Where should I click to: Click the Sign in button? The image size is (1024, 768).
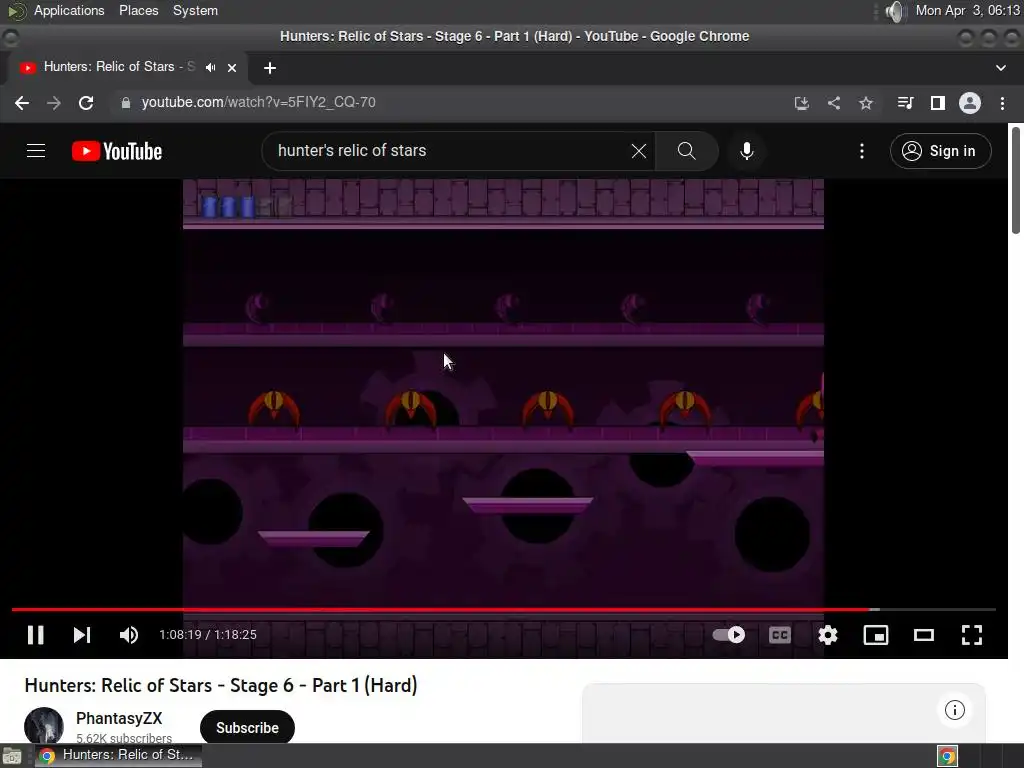940,151
